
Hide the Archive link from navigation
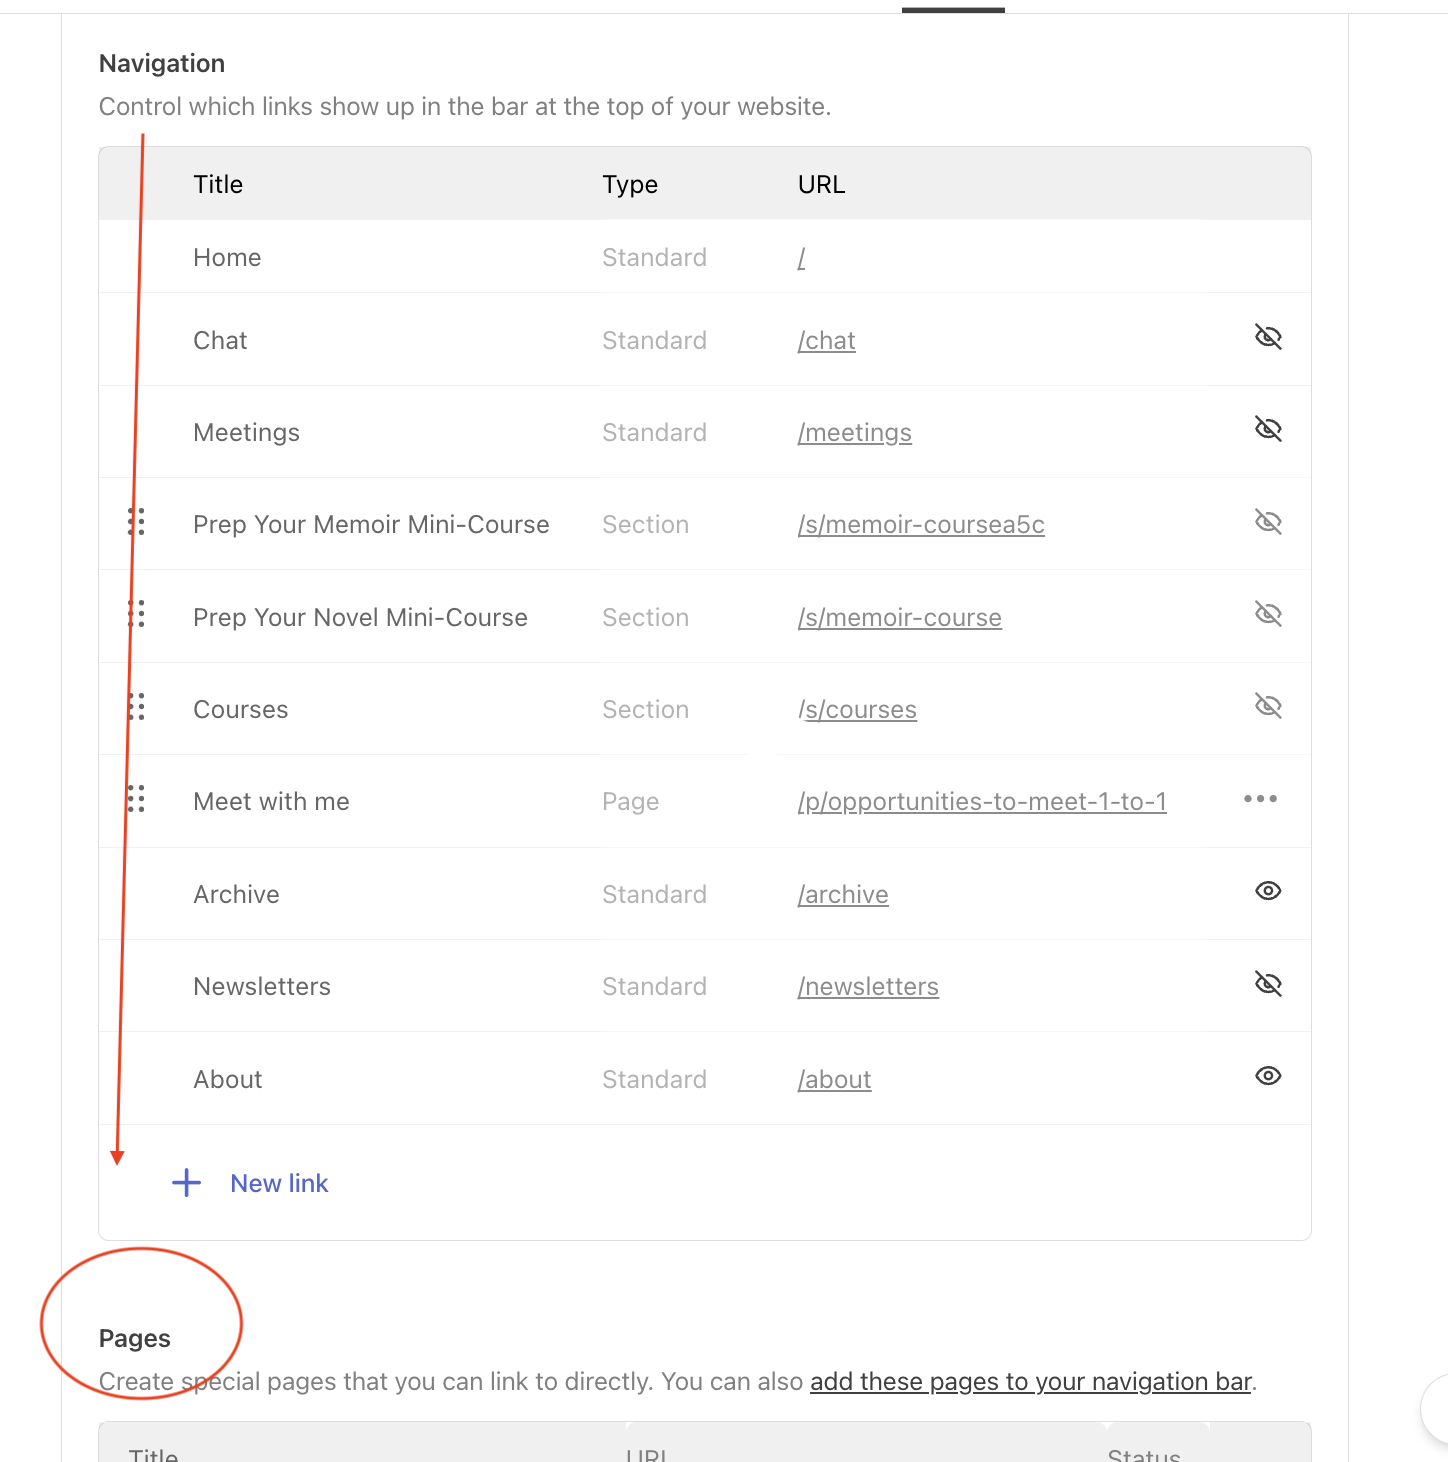(x=1268, y=891)
